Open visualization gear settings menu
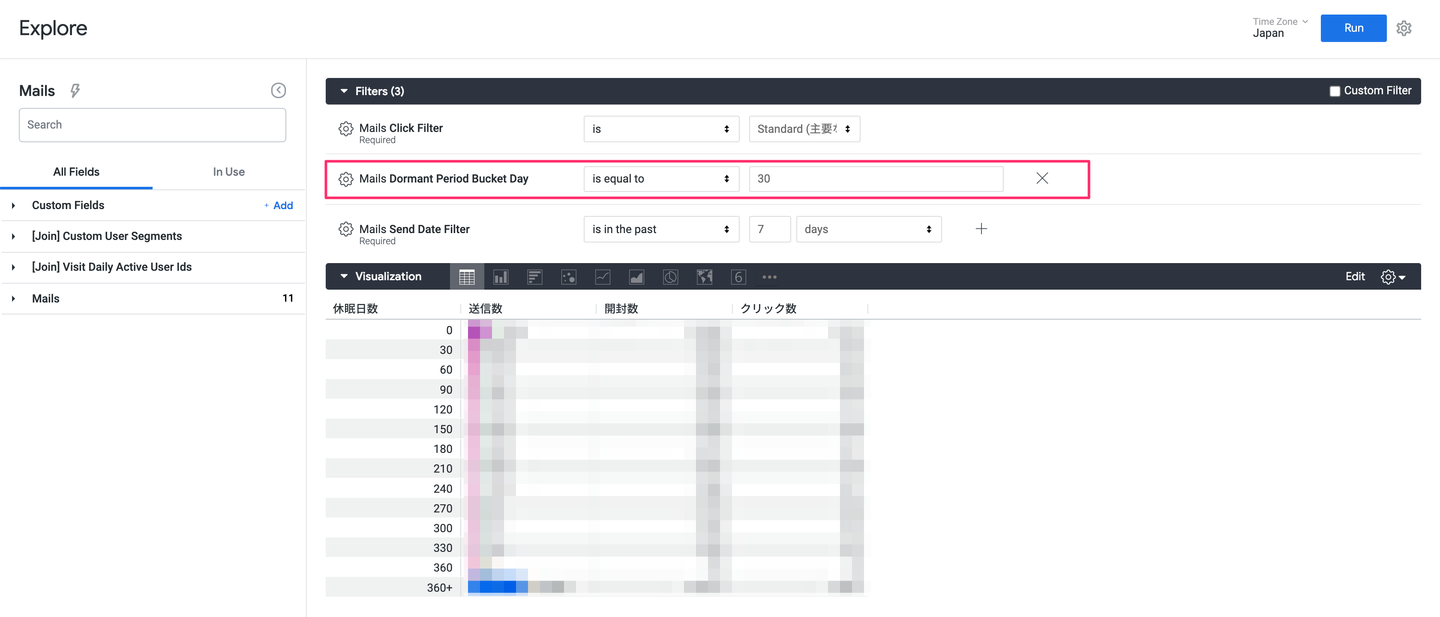The width and height of the screenshot is (1440, 617). point(1393,277)
